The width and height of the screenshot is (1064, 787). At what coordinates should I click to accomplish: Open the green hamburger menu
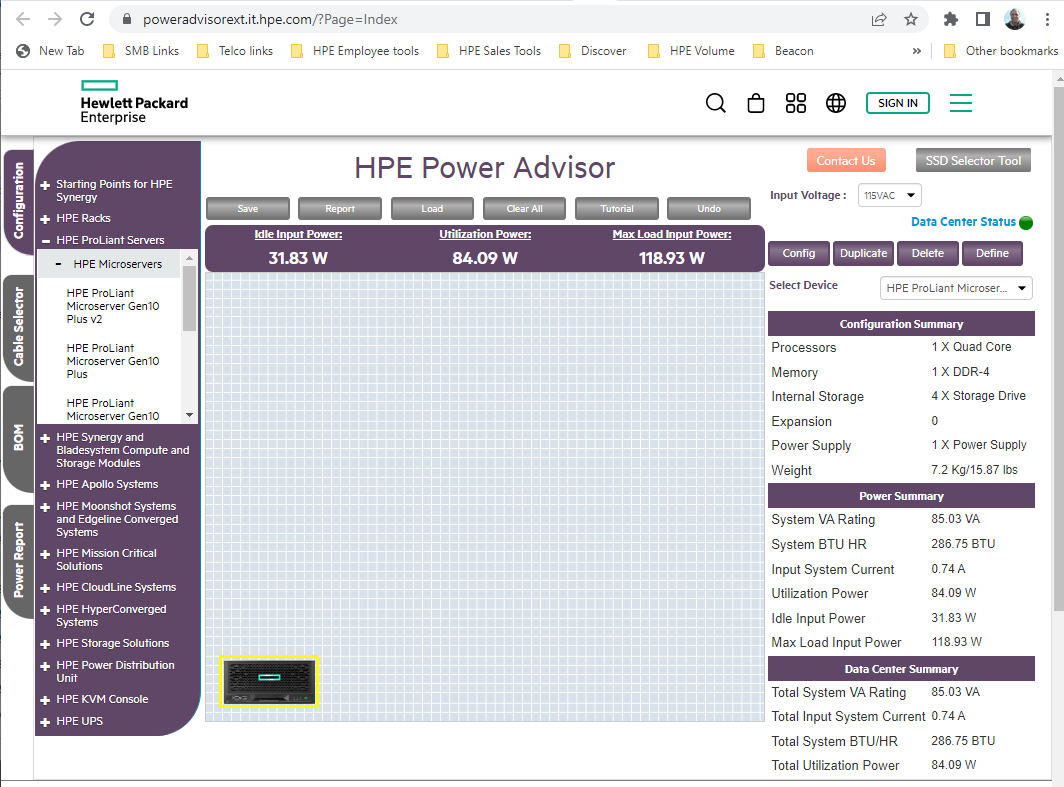point(960,103)
